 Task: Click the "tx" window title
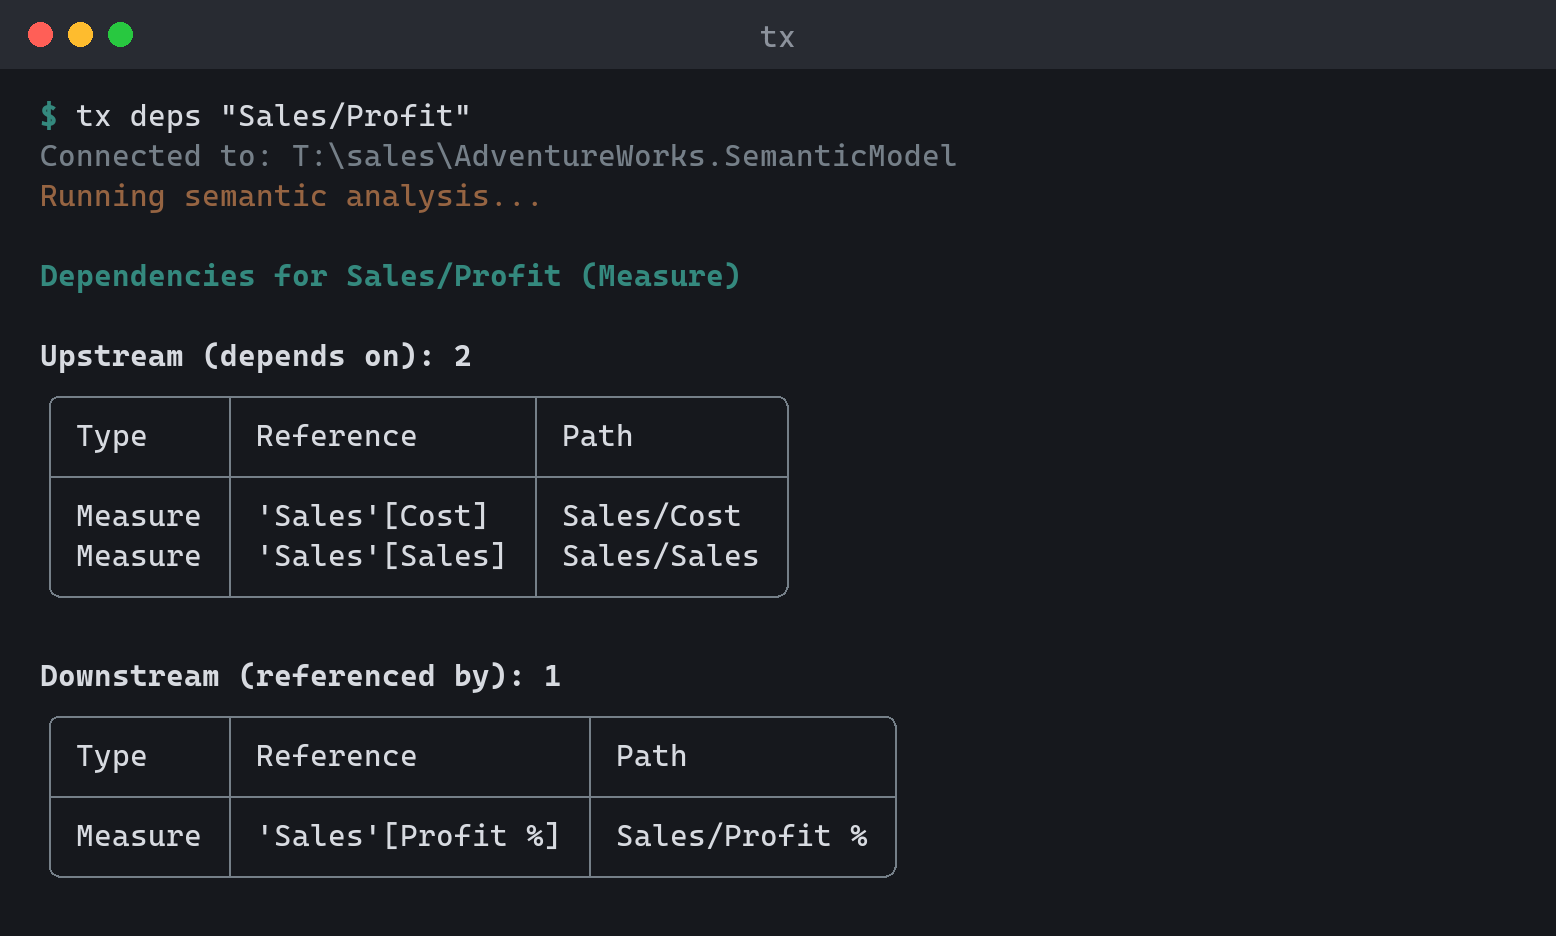point(777,37)
